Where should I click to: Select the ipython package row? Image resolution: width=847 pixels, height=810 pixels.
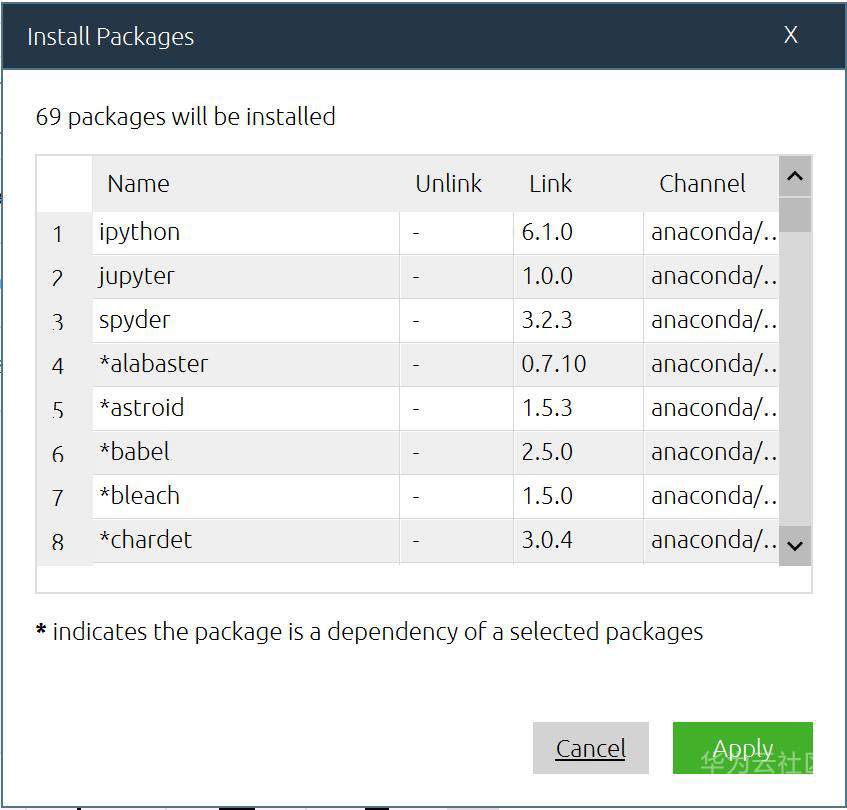pyautogui.click(x=140, y=232)
